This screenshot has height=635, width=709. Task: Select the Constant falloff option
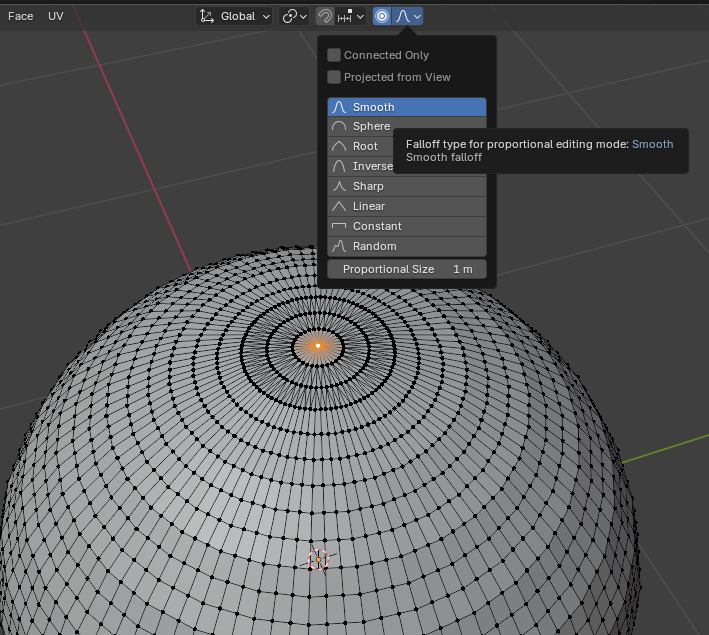407,226
